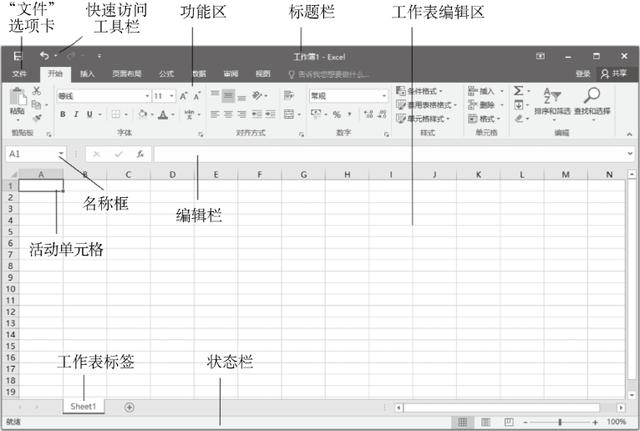
Task: Decrease indent of cell contents
Action: point(256,114)
